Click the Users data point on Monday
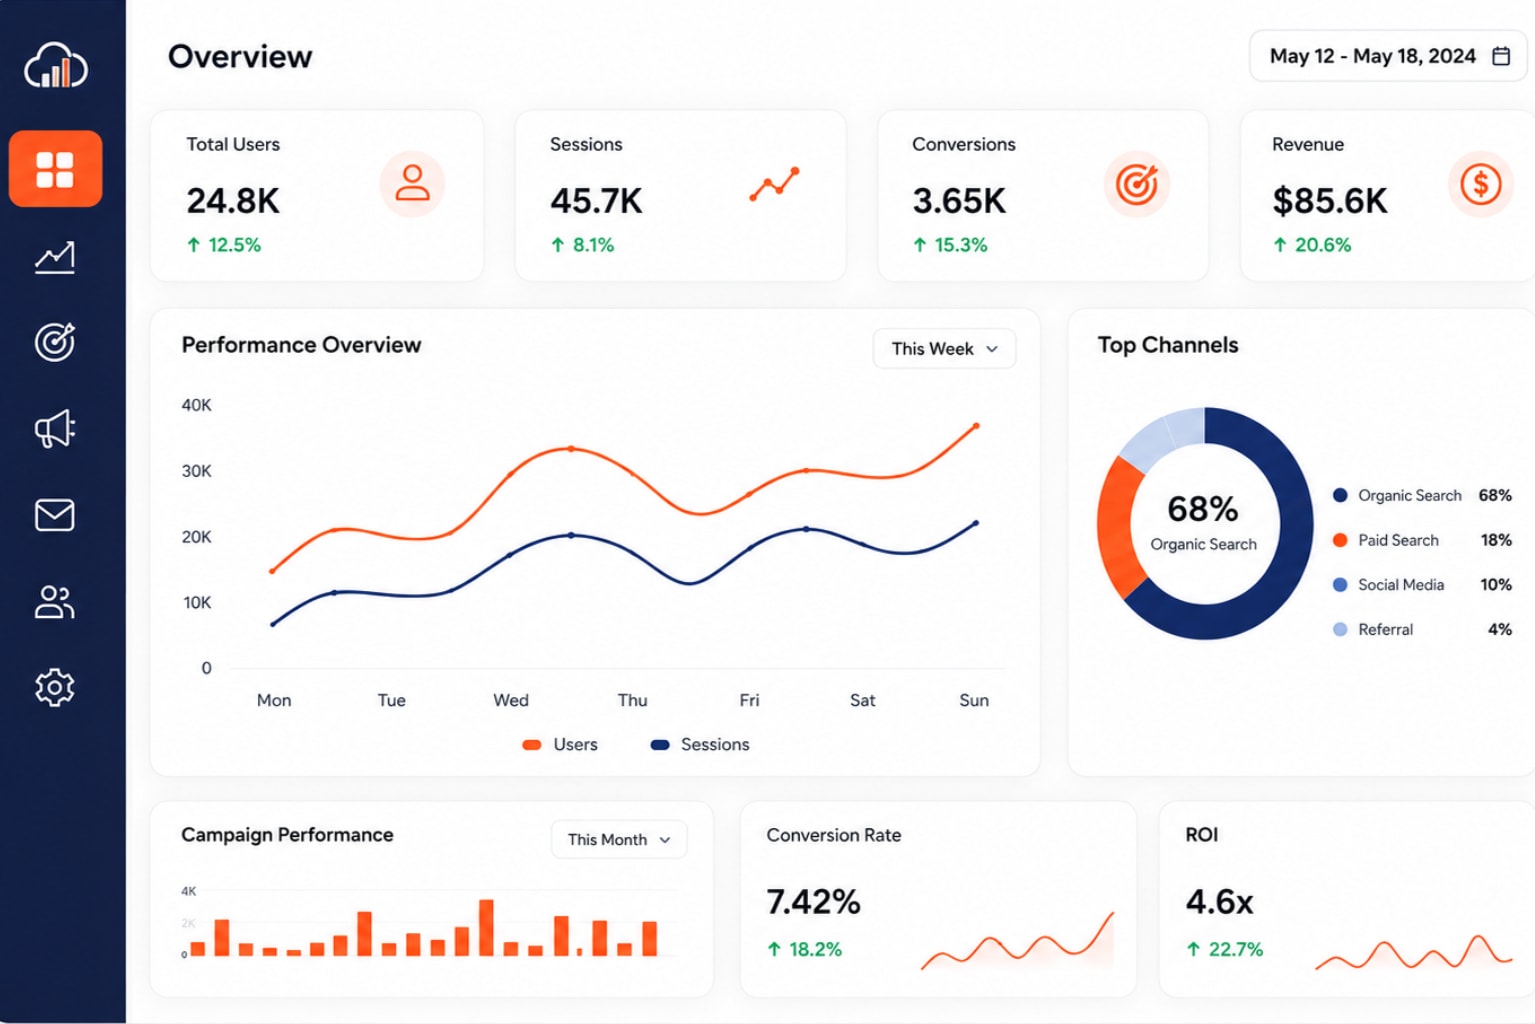This screenshot has width=1535, height=1024. click(272, 571)
